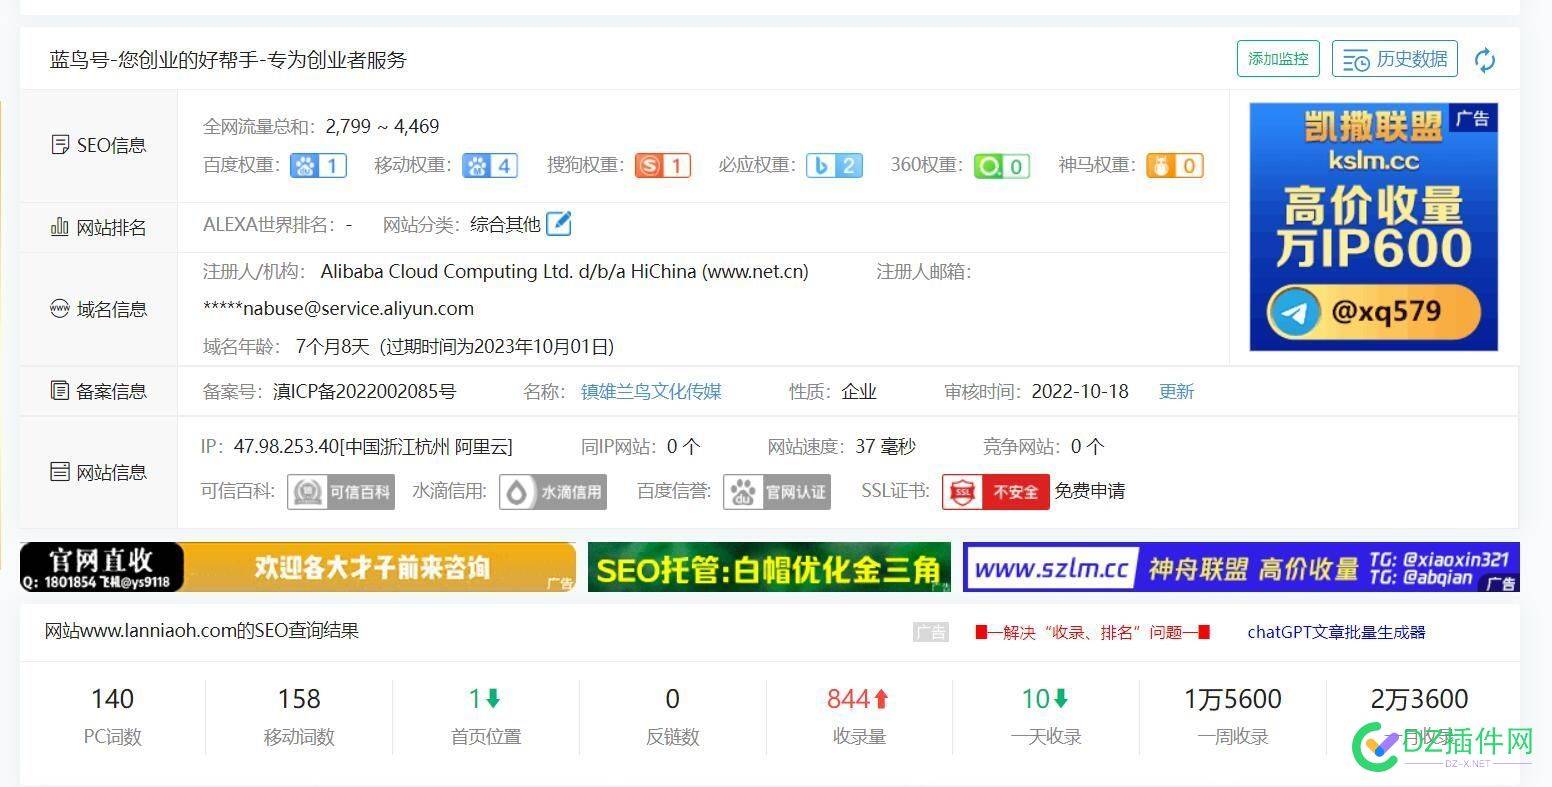Viewport: 1552px width, 787px height.
Task: Click the registrant Alibaba Cloud Computing text
Action: (564, 271)
